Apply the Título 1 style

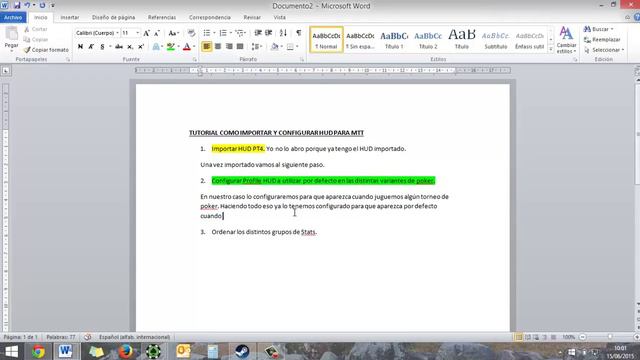394,40
